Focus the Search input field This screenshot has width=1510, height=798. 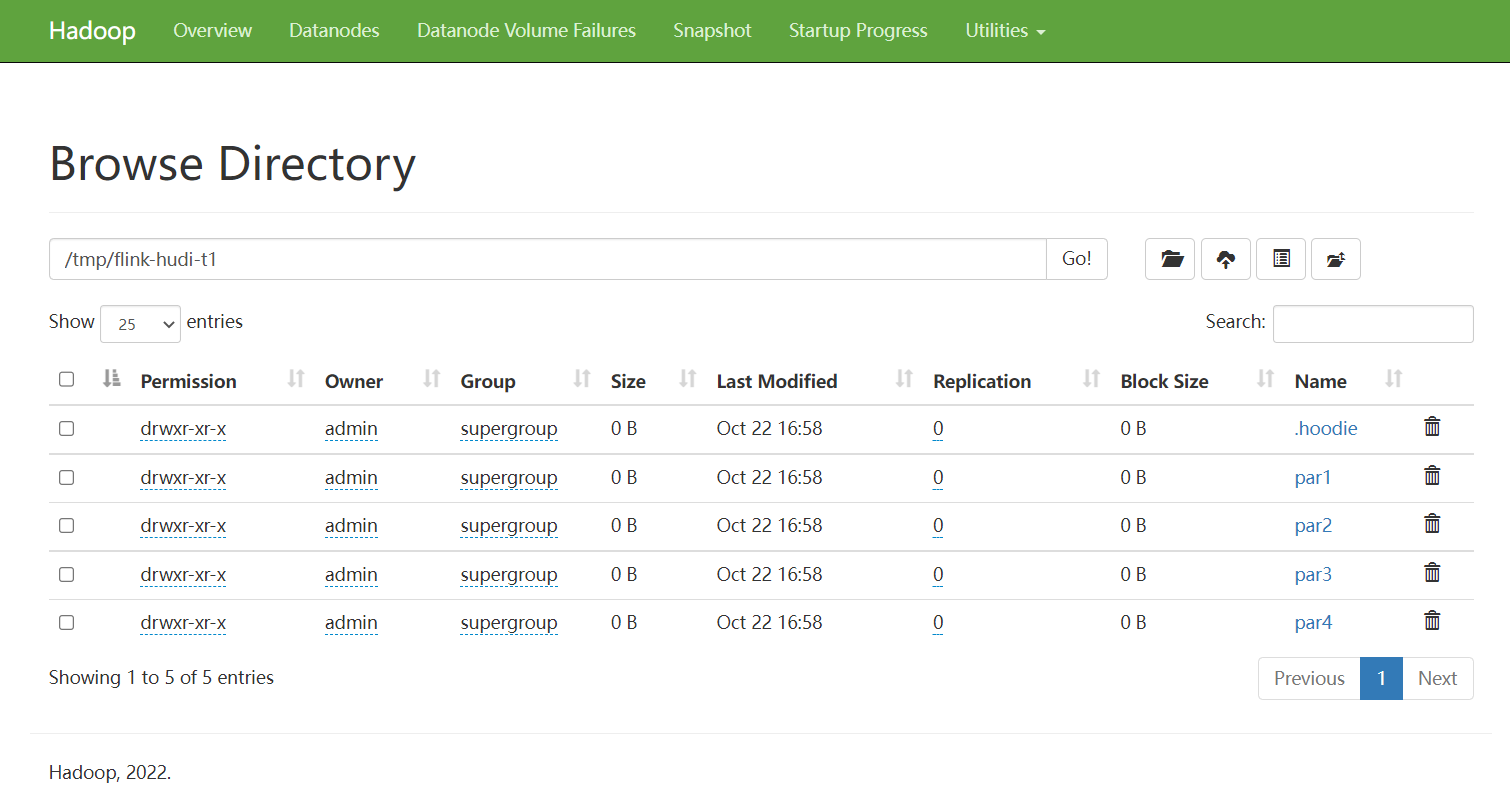coord(1372,324)
